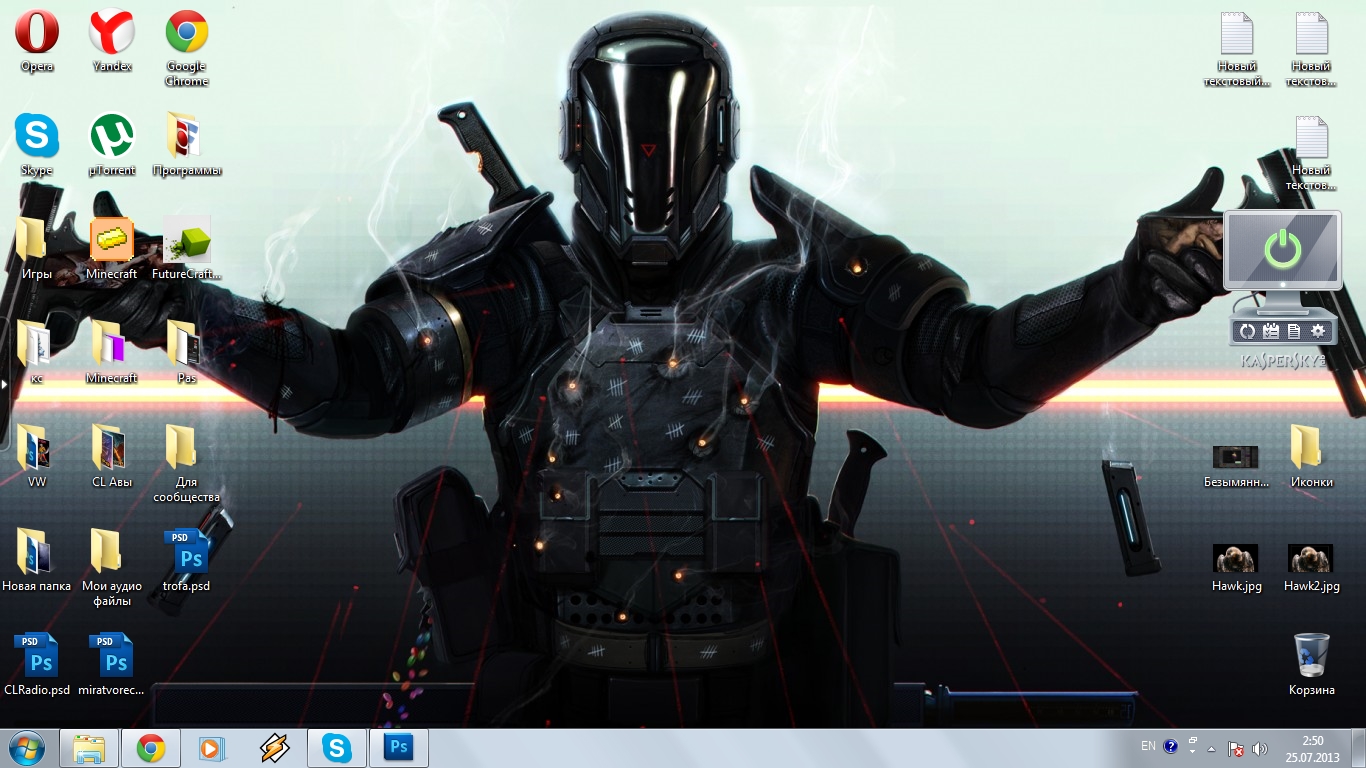
Task: Select the FutureCraft desktop shortcut
Action: coord(187,248)
